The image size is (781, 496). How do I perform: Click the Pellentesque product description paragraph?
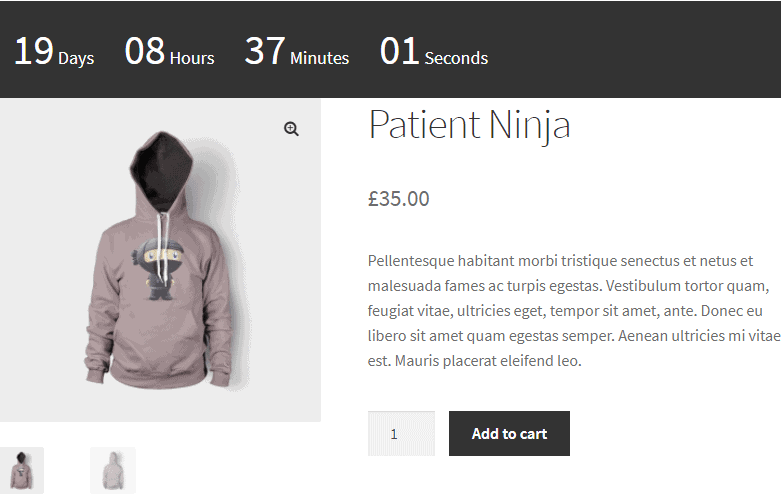572,310
